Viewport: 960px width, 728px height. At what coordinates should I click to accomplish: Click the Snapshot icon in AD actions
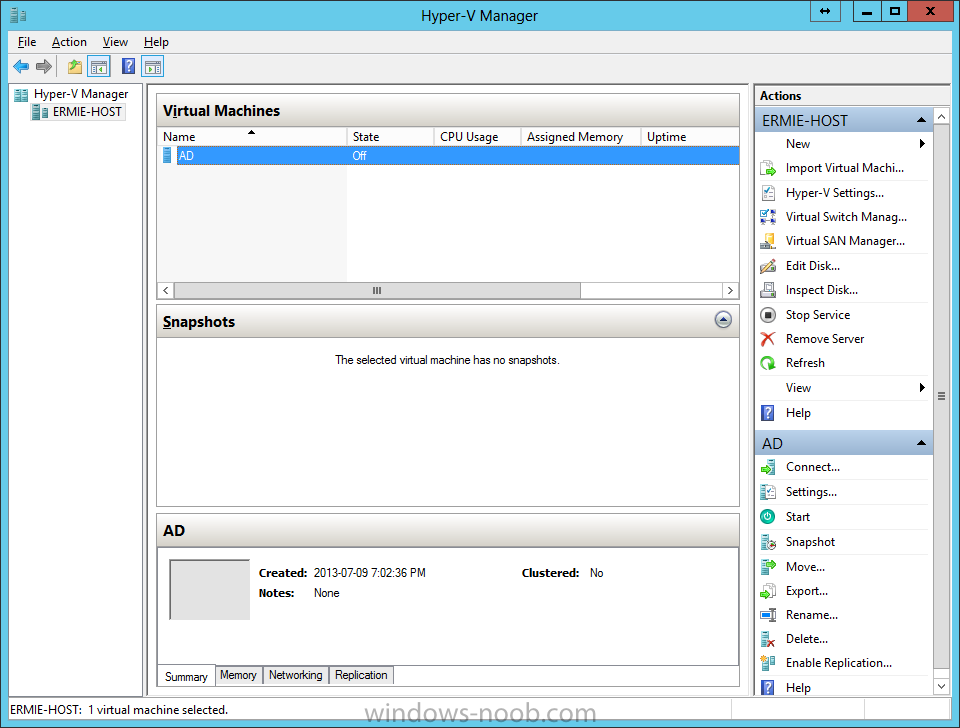(768, 542)
